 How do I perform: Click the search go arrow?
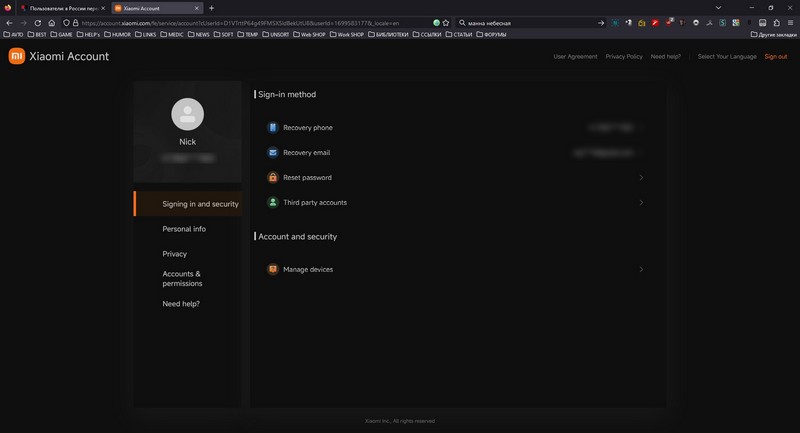tap(601, 23)
